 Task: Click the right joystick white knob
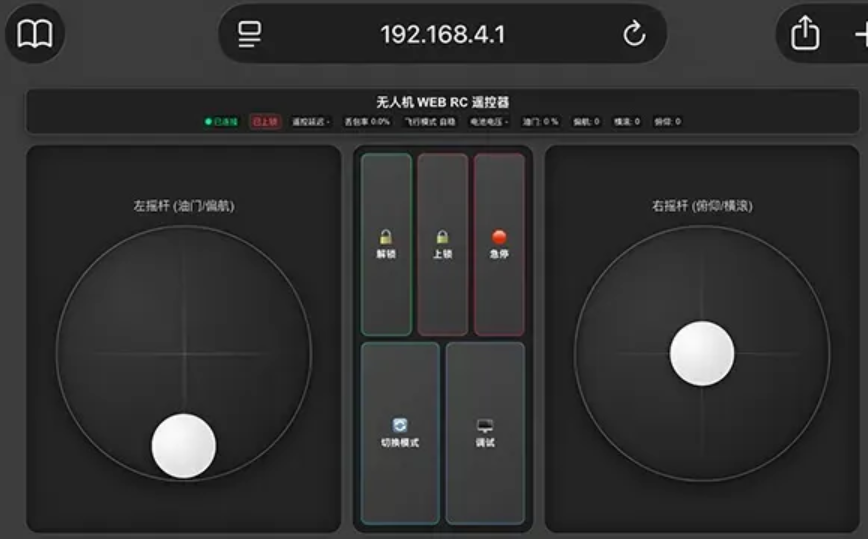pyautogui.click(x=702, y=354)
